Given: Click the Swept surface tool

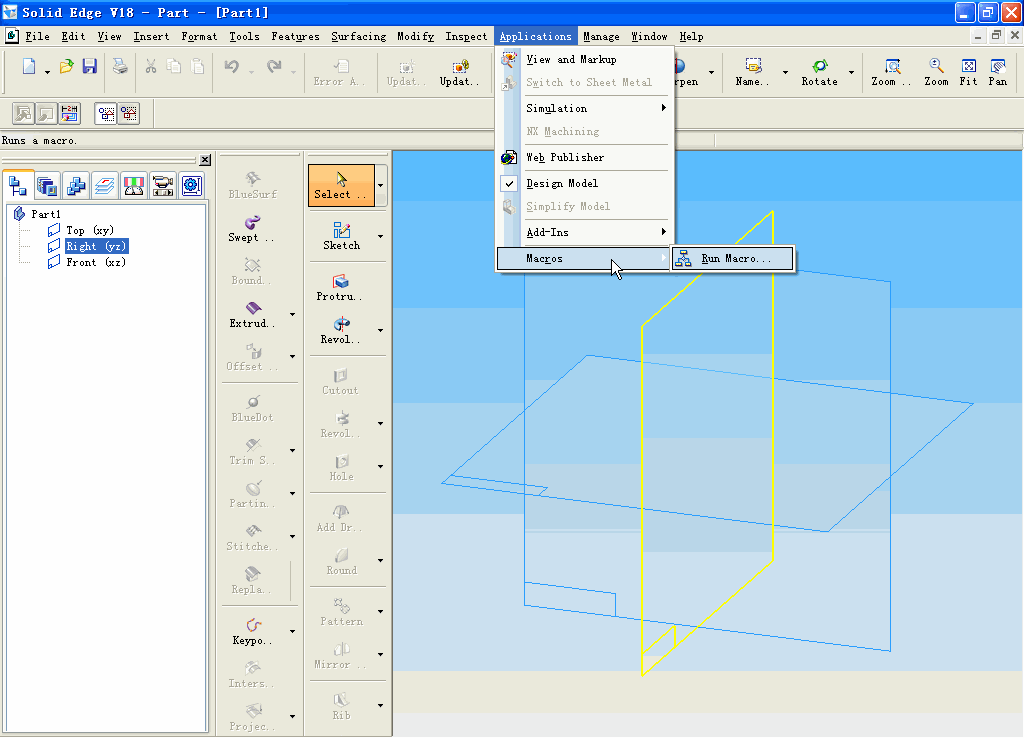Looking at the screenshot, I should 252,229.
